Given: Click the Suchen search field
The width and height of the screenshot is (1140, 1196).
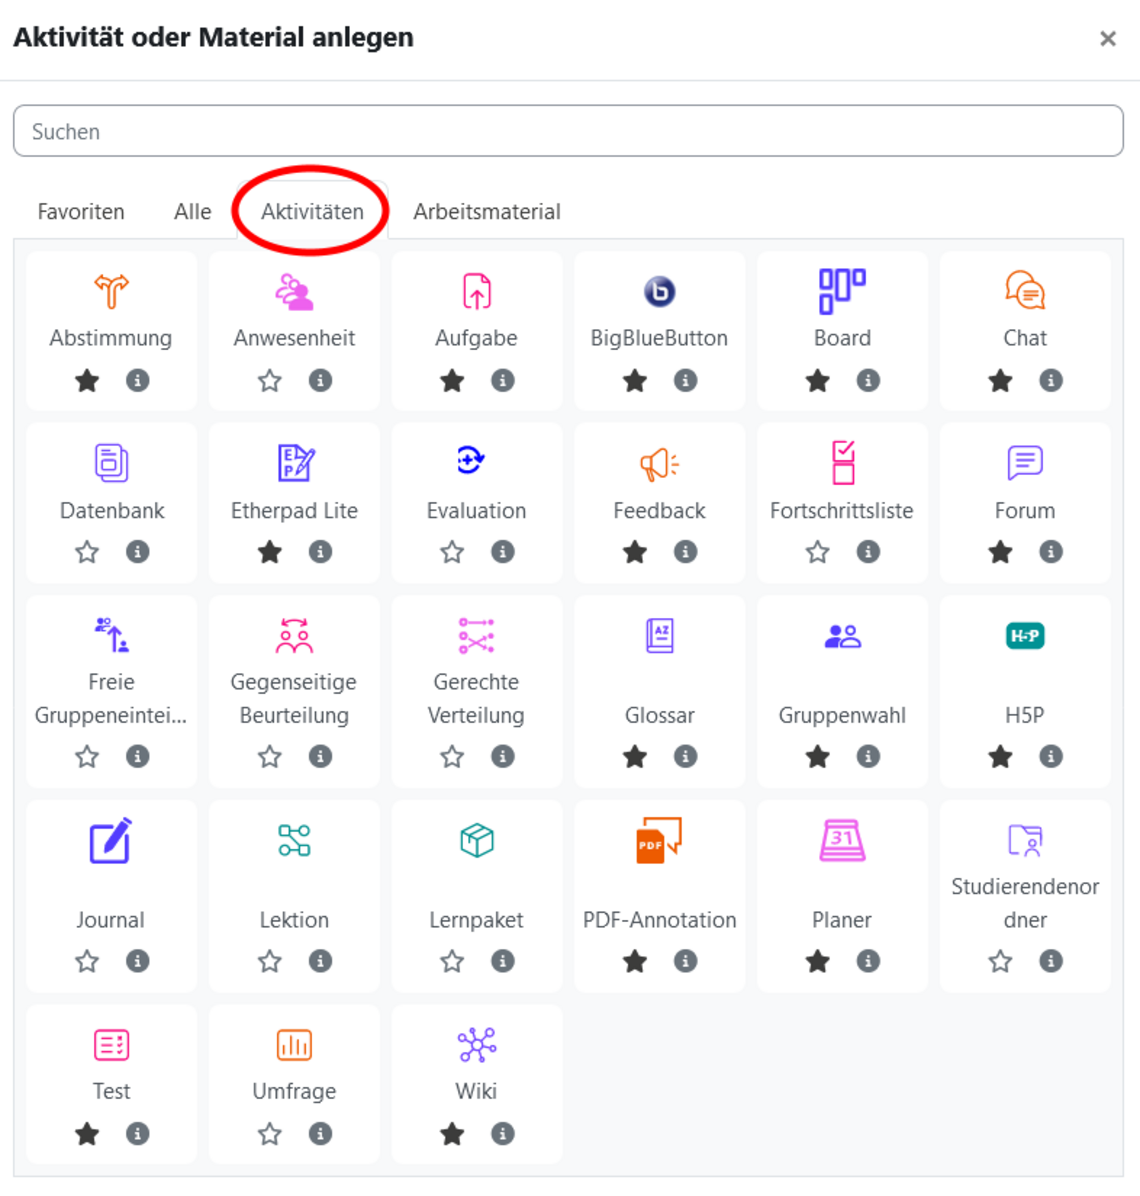Looking at the screenshot, I should pos(568,132).
